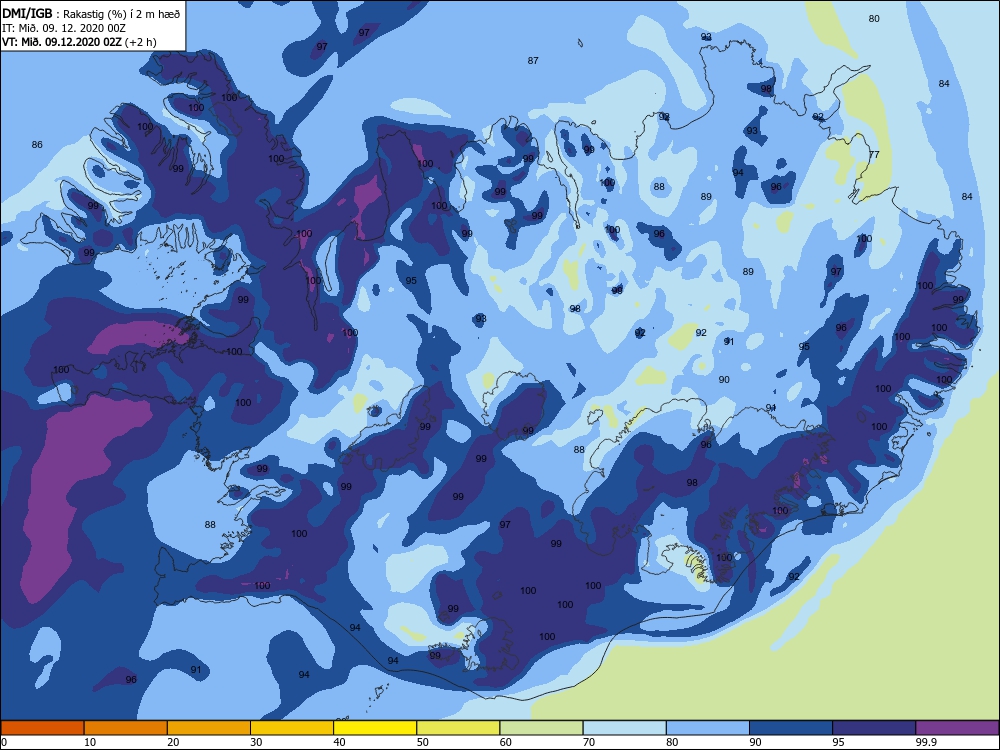The height and width of the screenshot is (750, 1000).
Task: Click the '30' legend tick label
Action: [x=256, y=742]
